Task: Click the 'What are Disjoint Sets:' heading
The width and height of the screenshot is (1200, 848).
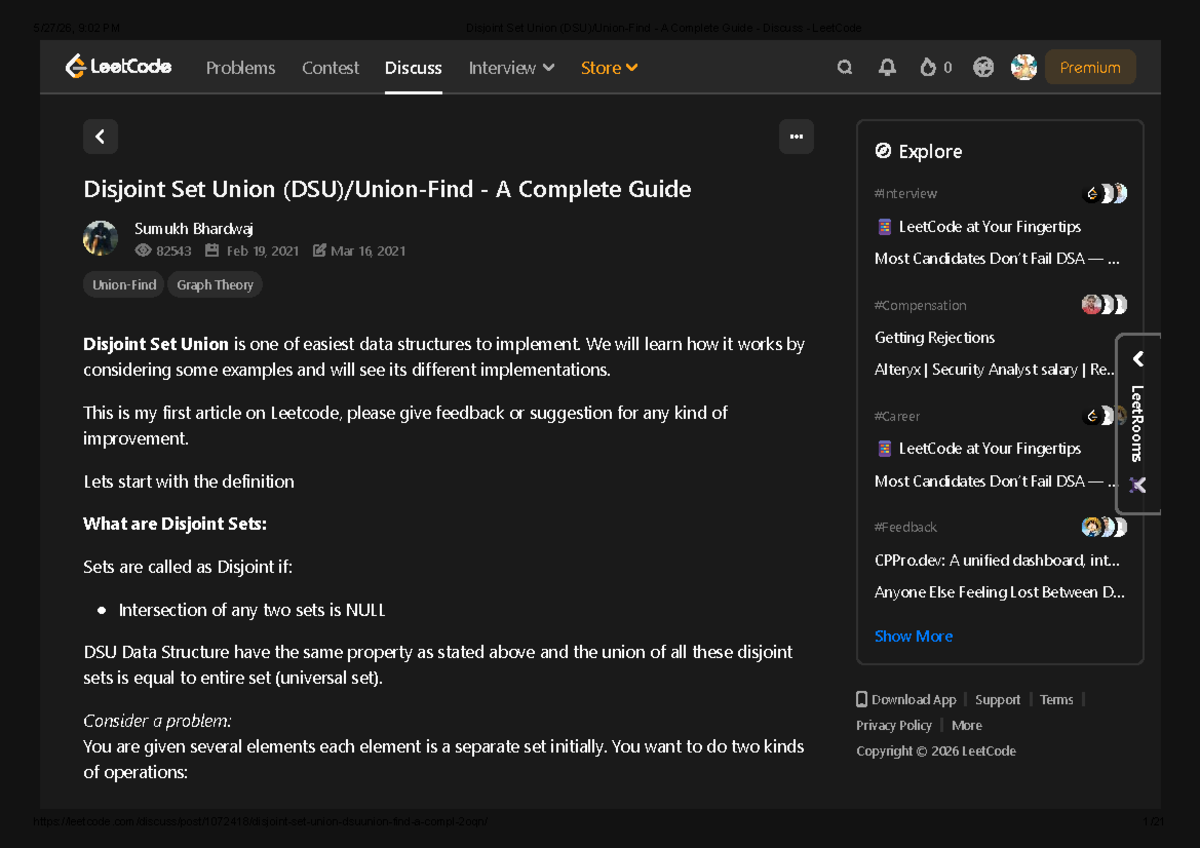Action: pos(175,524)
